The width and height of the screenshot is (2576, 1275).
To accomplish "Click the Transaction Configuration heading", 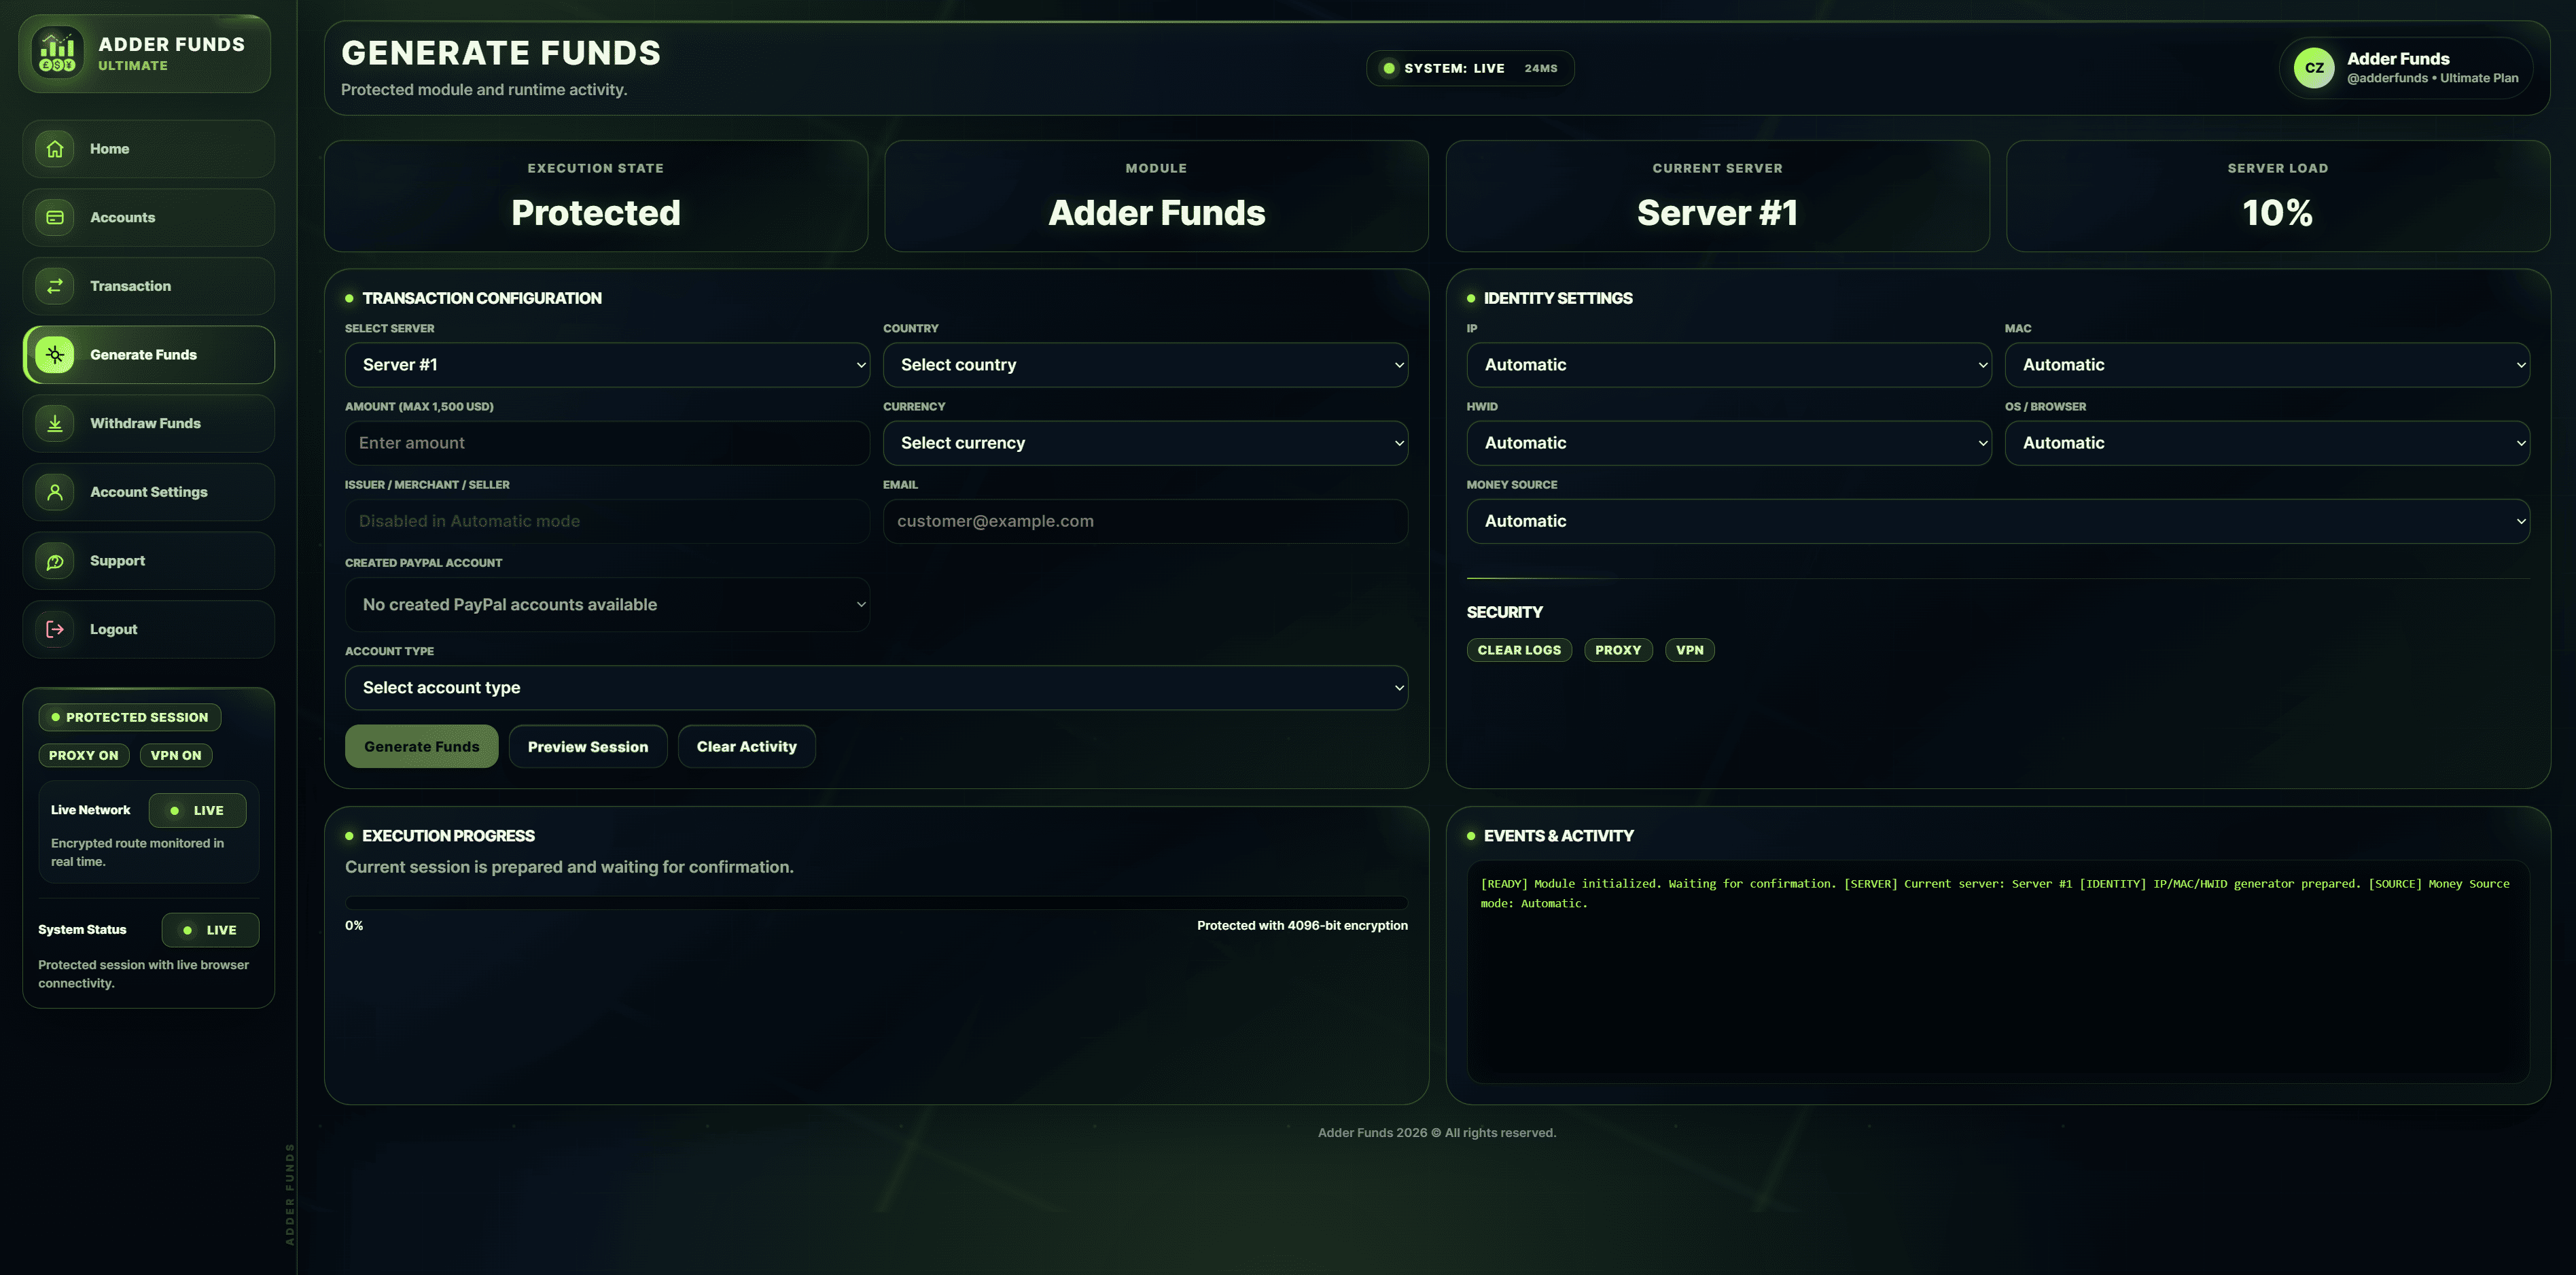I will click(x=481, y=299).
